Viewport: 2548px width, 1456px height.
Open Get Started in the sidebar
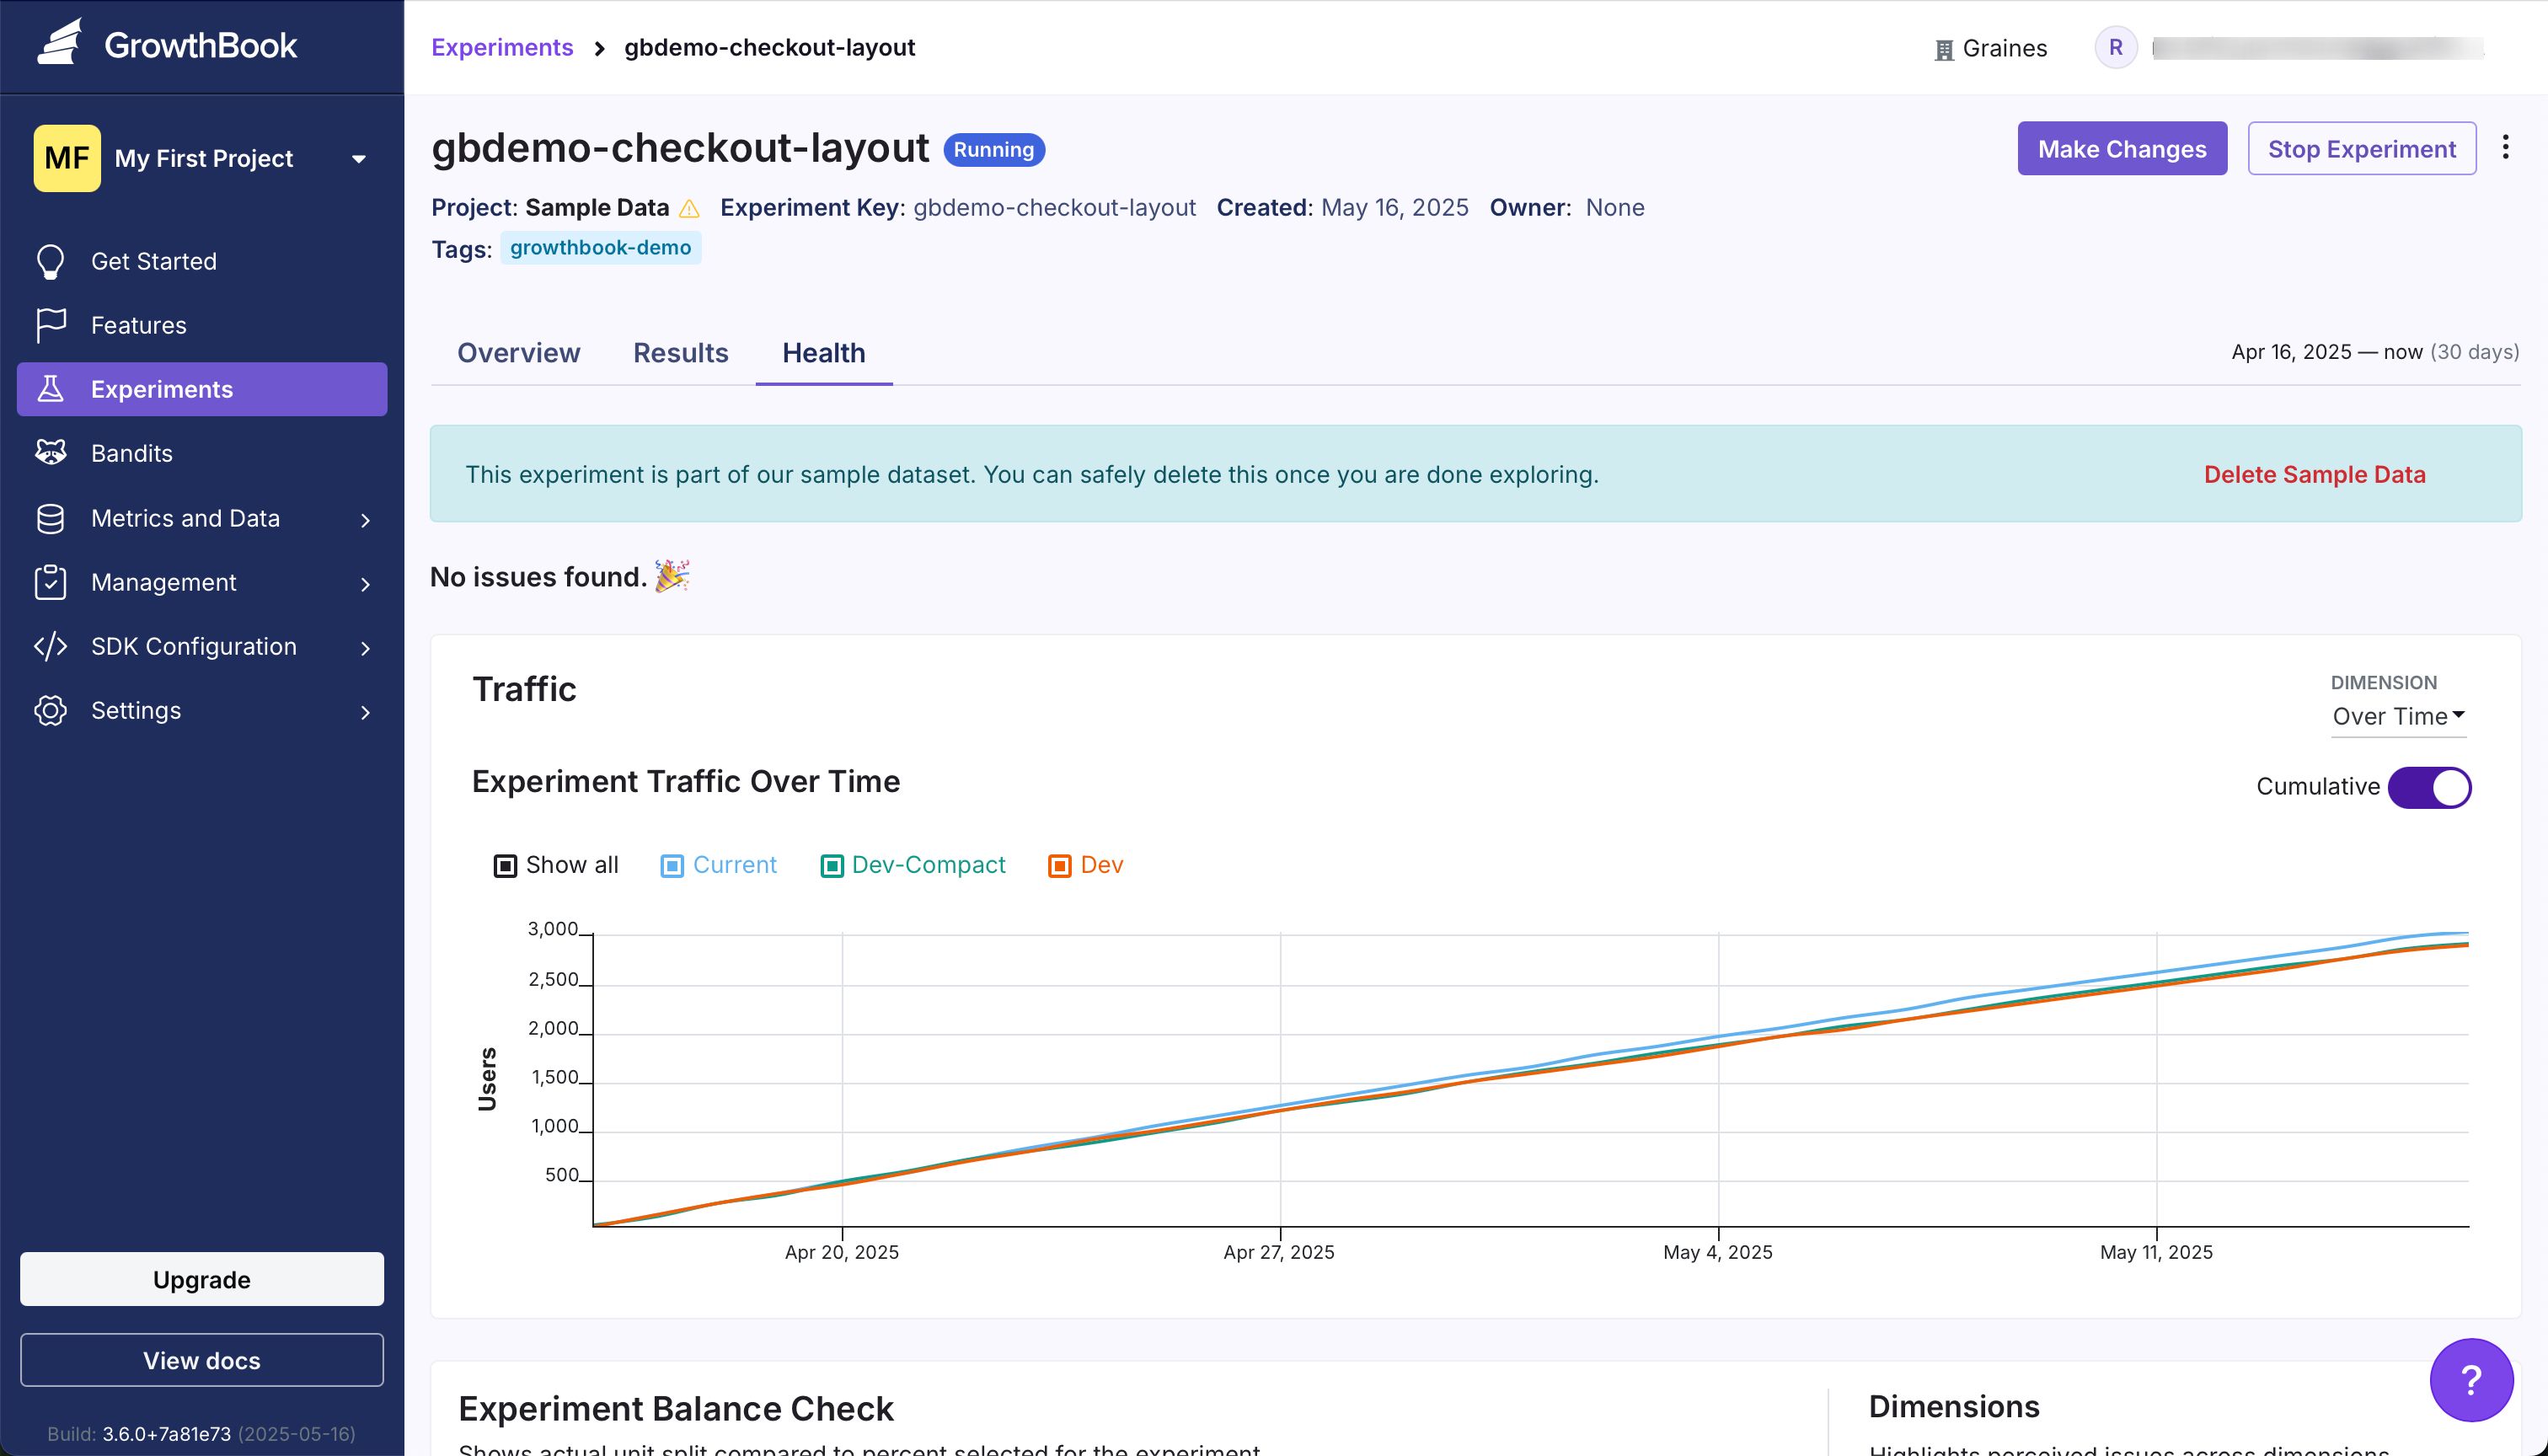[x=202, y=261]
